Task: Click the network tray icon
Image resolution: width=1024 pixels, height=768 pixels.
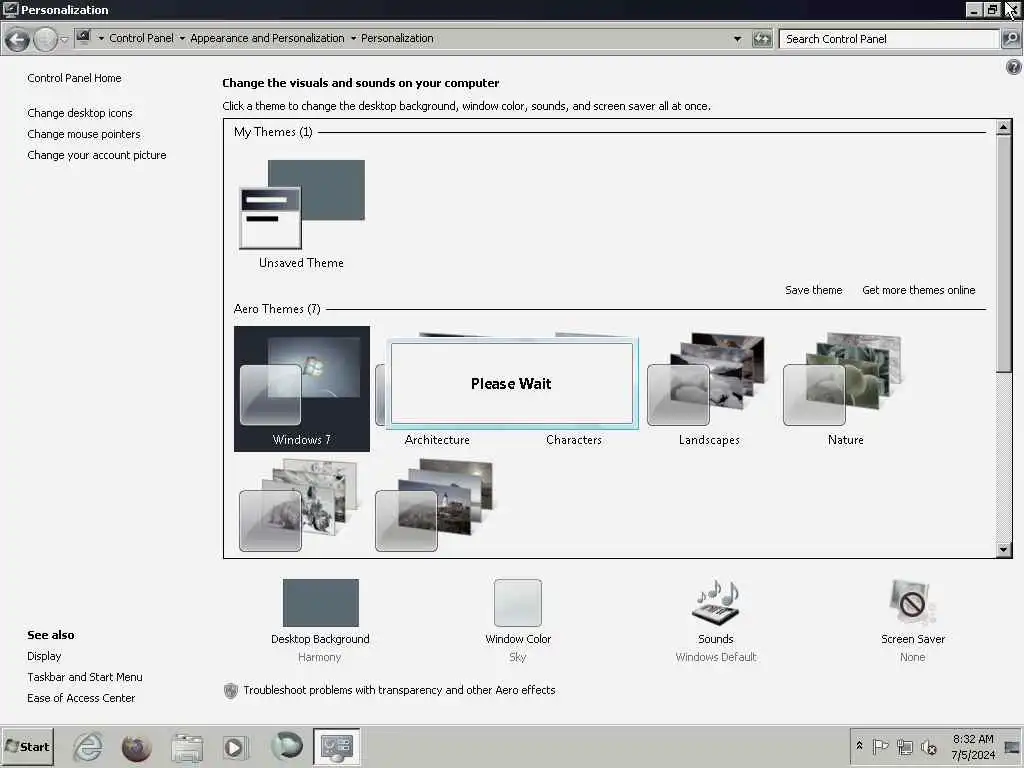Action: (904, 746)
